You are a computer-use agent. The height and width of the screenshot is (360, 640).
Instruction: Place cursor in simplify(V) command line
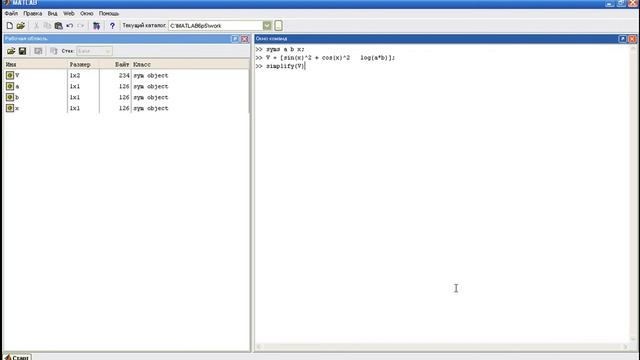pyautogui.click(x=285, y=66)
